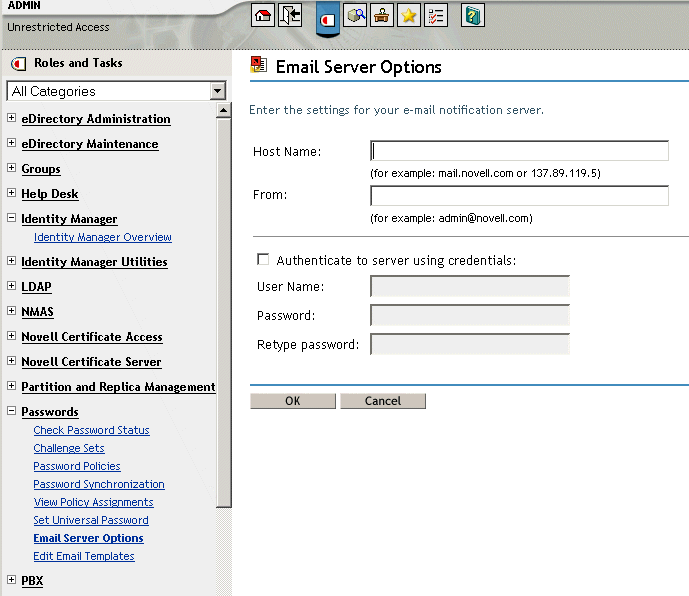Click the Password field

click(470, 315)
